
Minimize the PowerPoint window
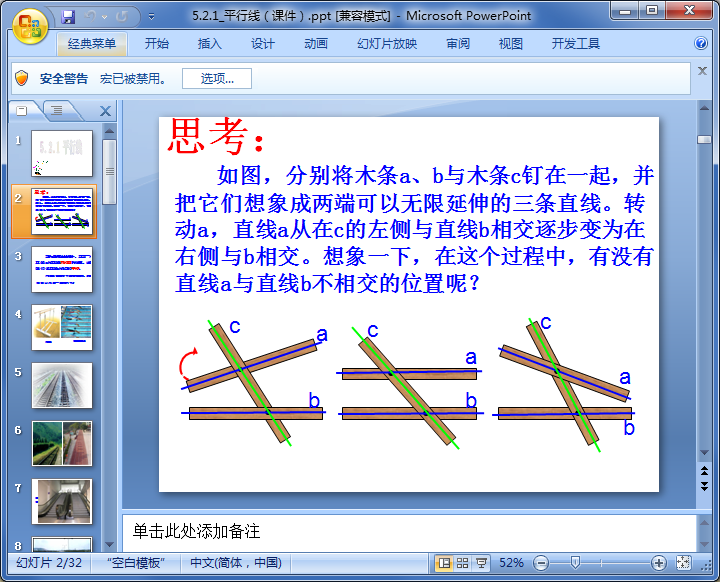click(x=625, y=11)
